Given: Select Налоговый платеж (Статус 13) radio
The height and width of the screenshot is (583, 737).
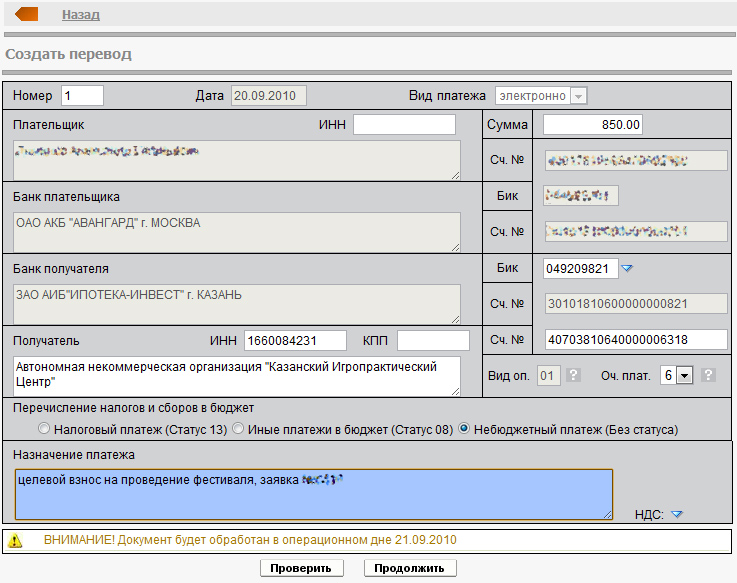Looking at the screenshot, I should [x=44, y=429].
